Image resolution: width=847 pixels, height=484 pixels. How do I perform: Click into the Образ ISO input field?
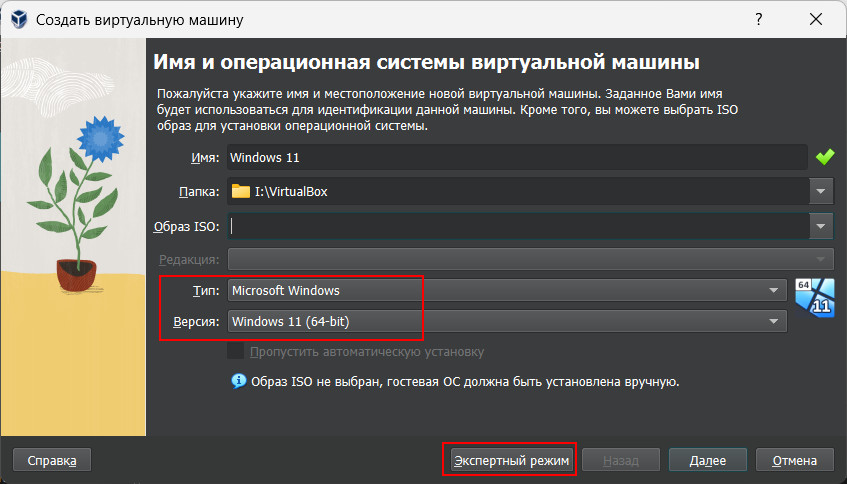[519, 226]
